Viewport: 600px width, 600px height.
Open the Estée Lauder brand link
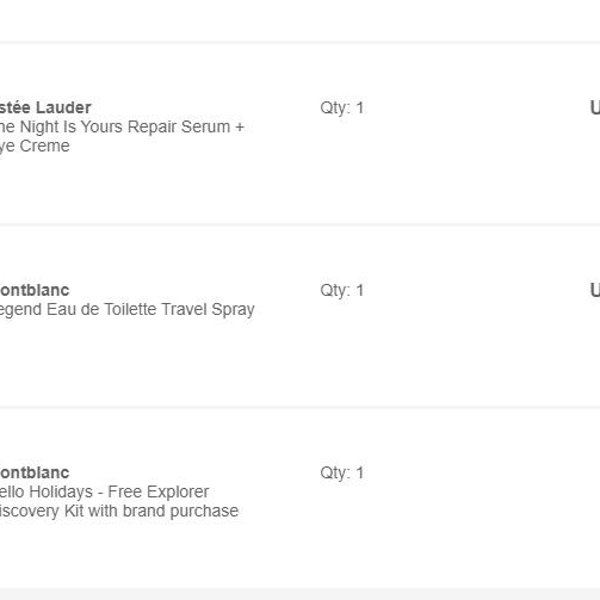(x=45, y=108)
